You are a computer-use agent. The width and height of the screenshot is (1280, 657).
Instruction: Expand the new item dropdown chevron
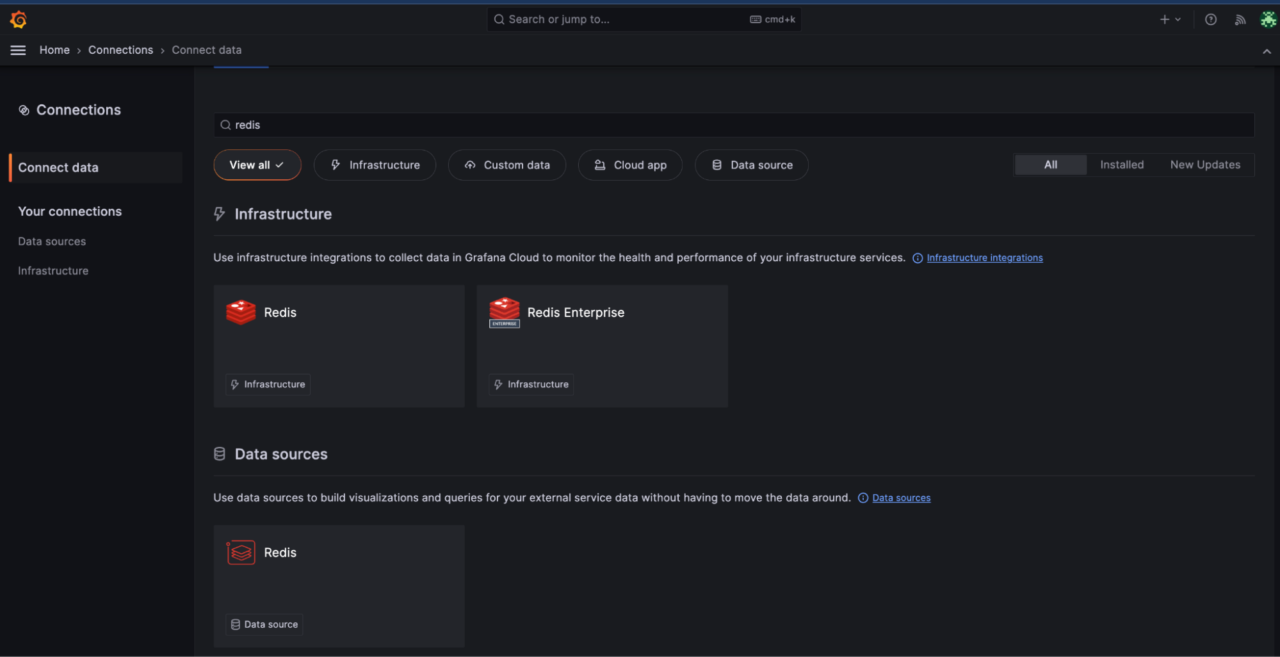(x=1176, y=19)
